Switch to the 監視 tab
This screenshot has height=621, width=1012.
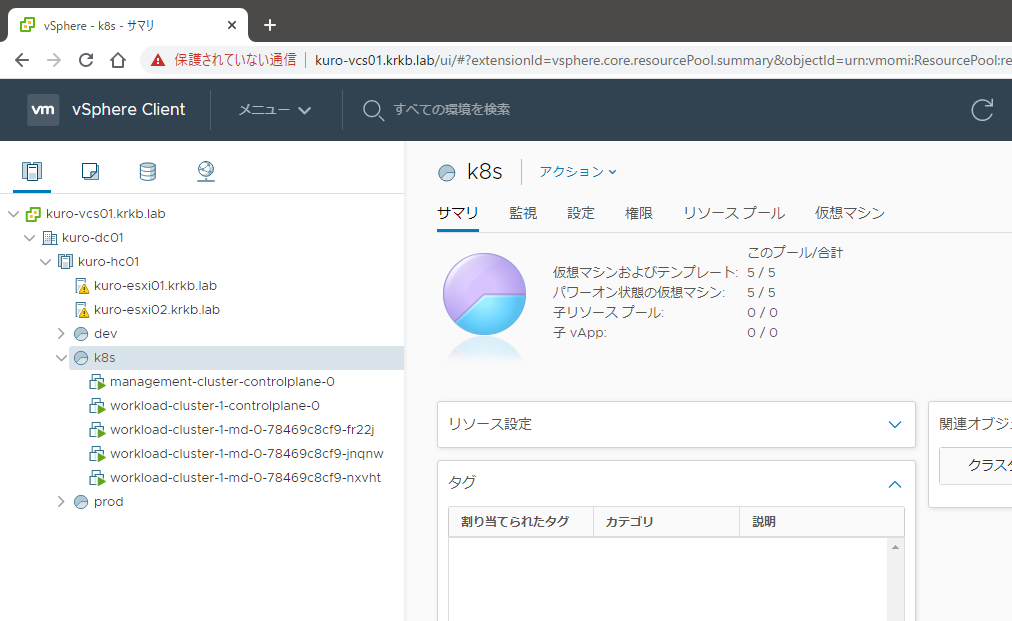(522, 213)
